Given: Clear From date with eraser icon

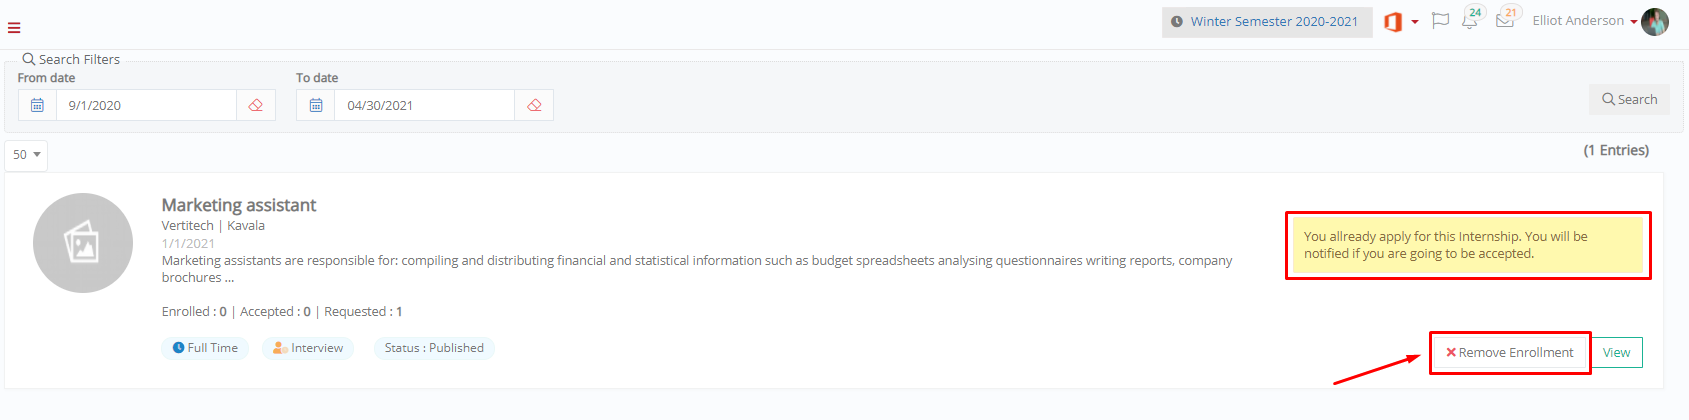Looking at the screenshot, I should [x=256, y=105].
